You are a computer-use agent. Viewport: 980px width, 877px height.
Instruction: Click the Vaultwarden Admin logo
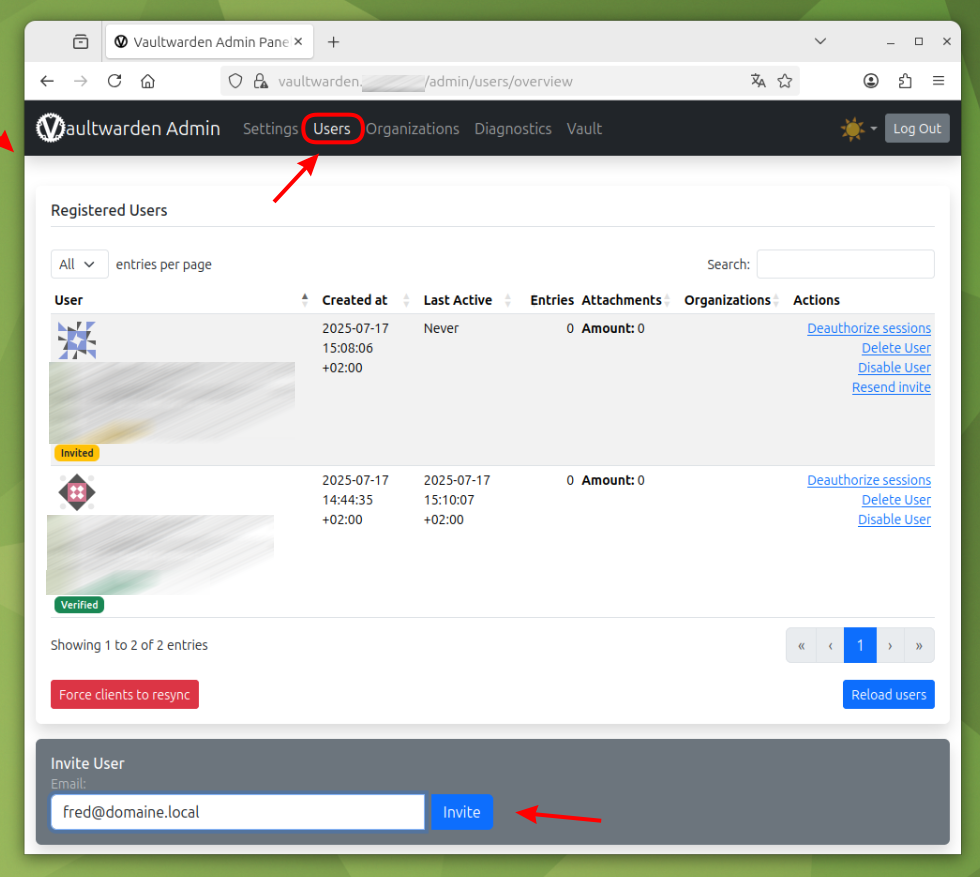click(x=128, y=128)
